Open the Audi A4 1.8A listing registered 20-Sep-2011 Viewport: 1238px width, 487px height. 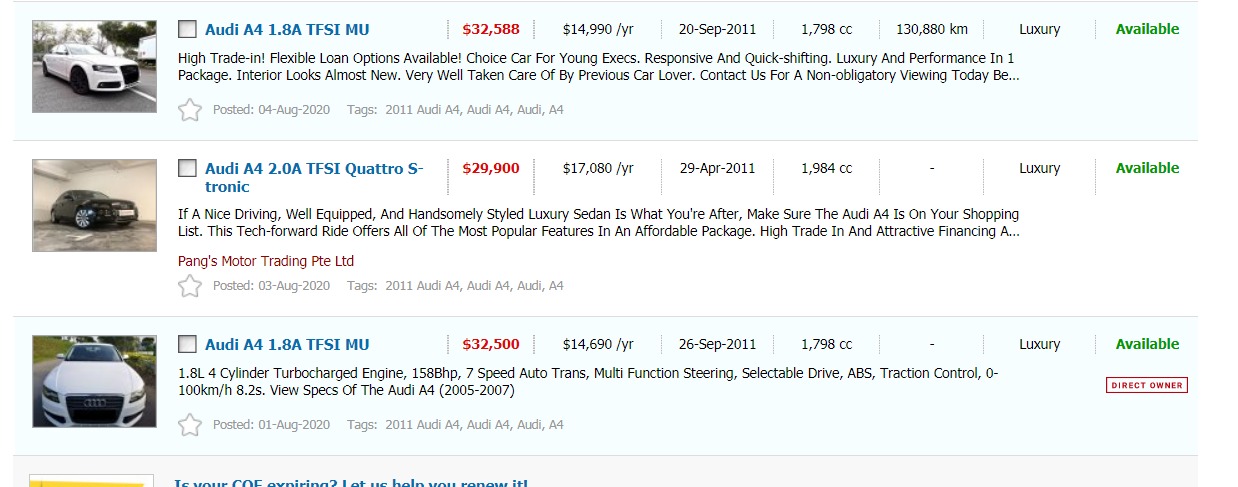(x=287, y=30)
